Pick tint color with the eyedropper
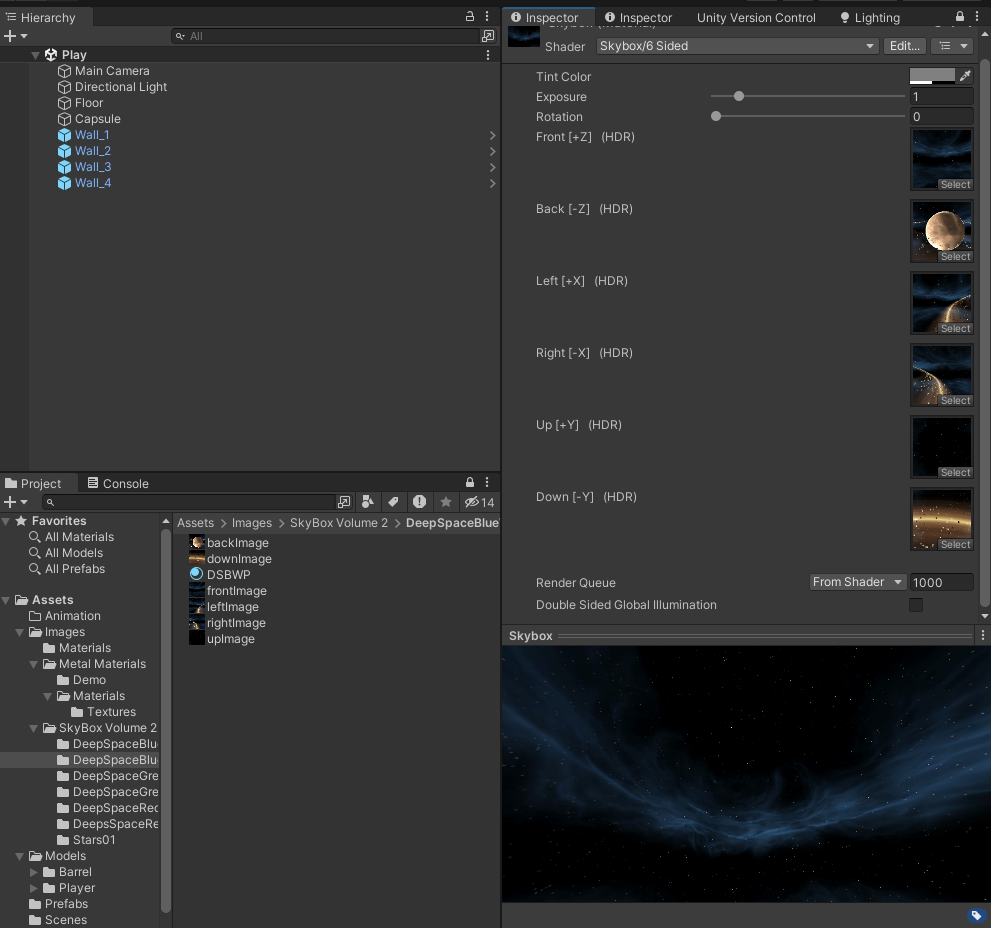Screen dimensions: 991x928 tap(965, 76)
